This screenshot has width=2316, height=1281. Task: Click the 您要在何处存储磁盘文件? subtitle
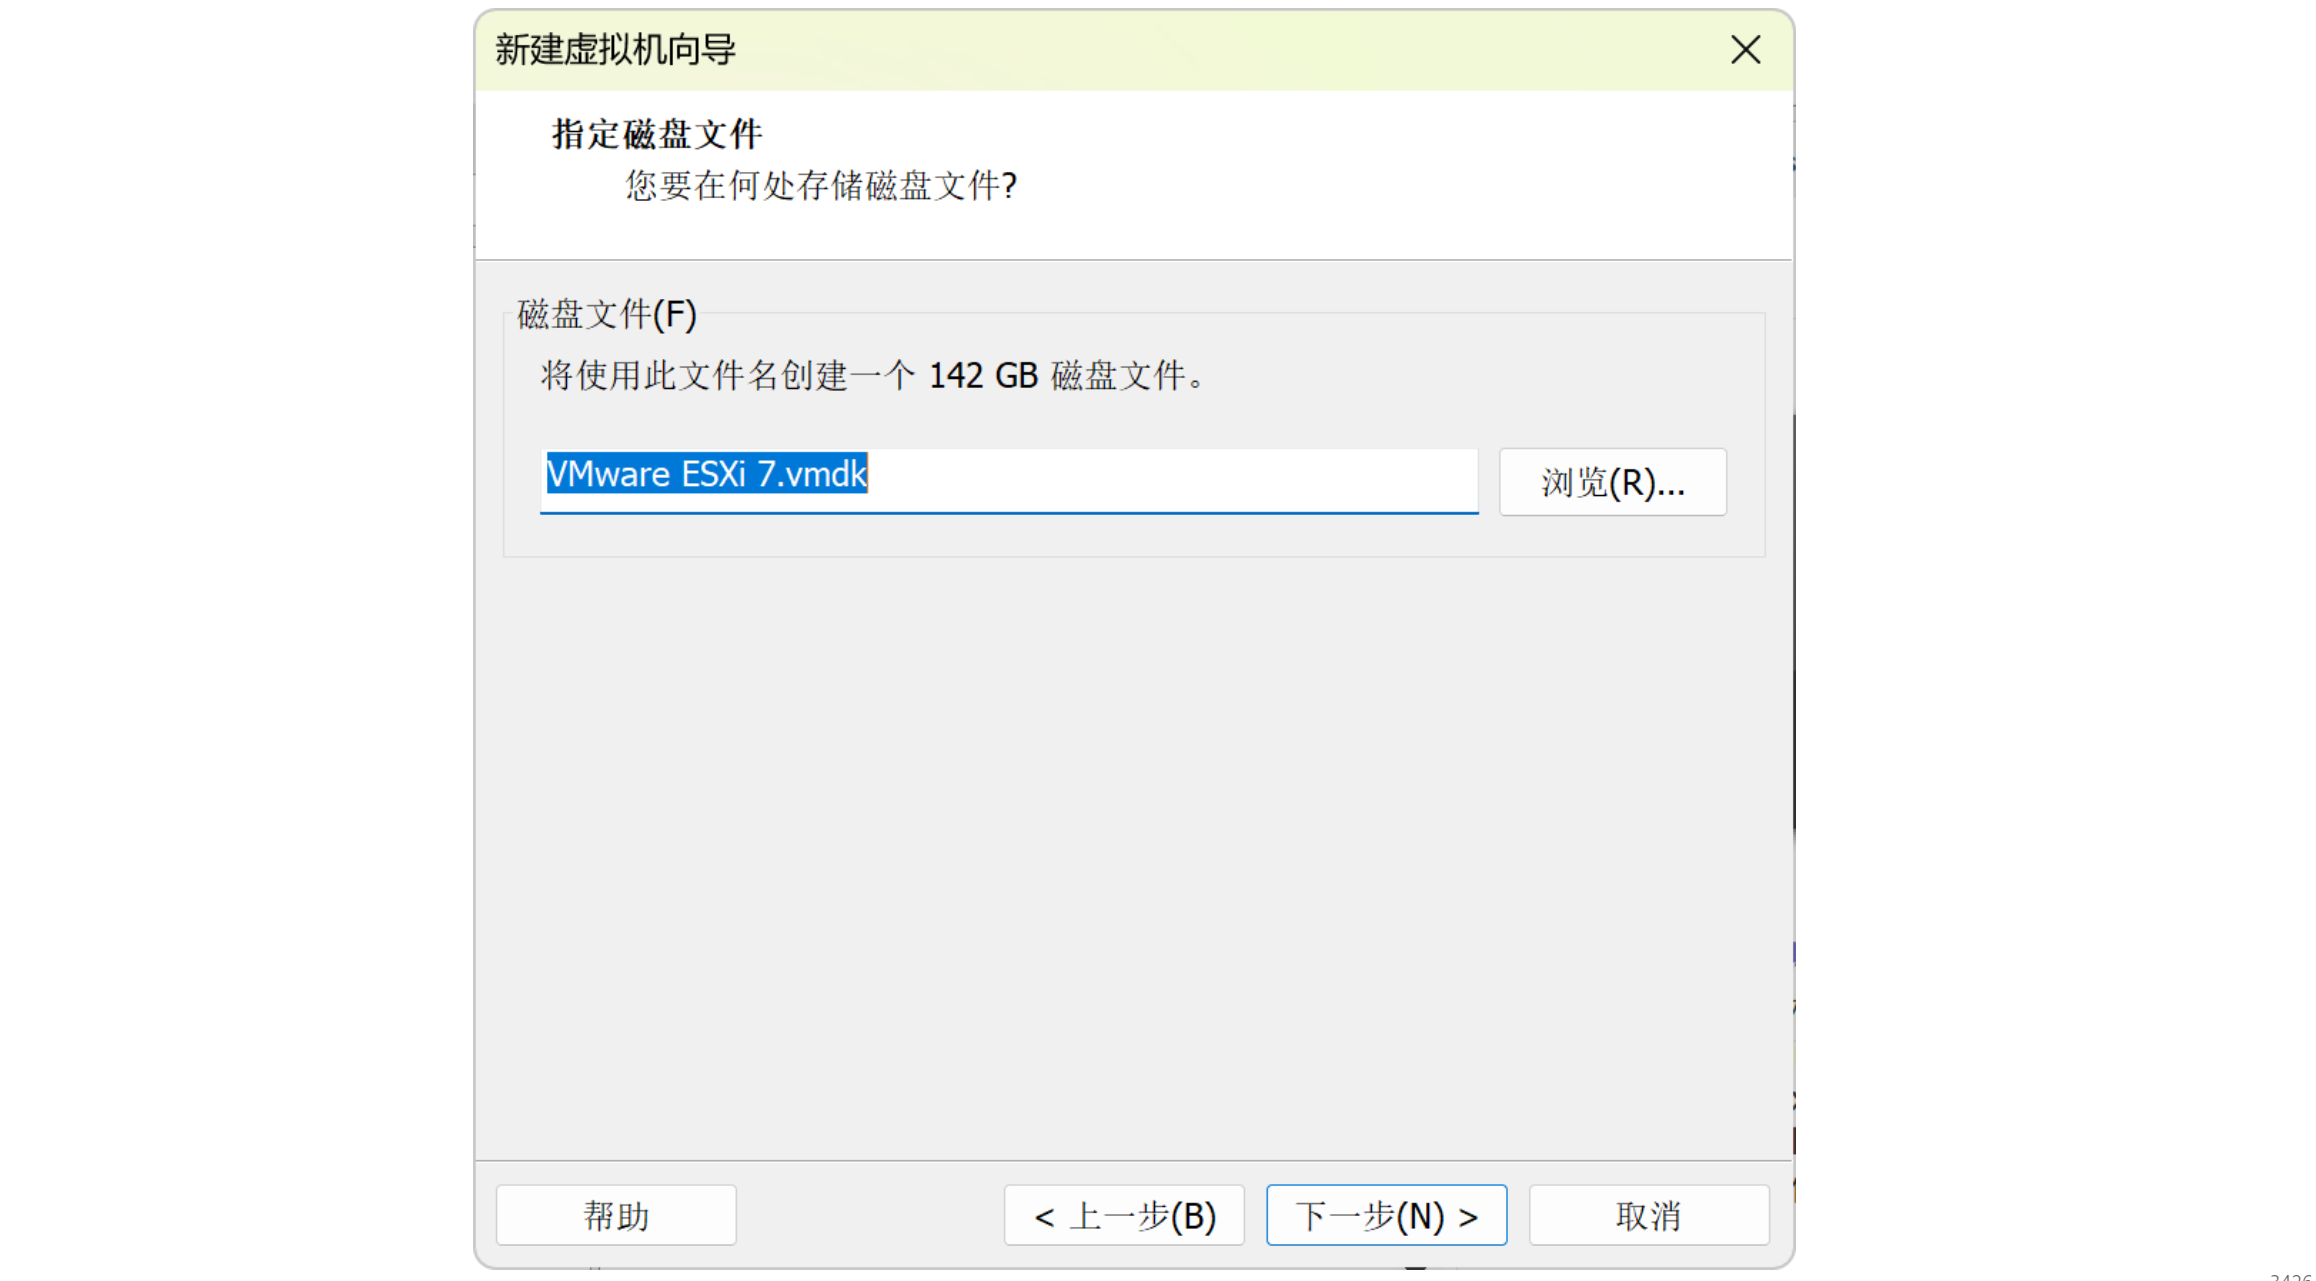821,185
